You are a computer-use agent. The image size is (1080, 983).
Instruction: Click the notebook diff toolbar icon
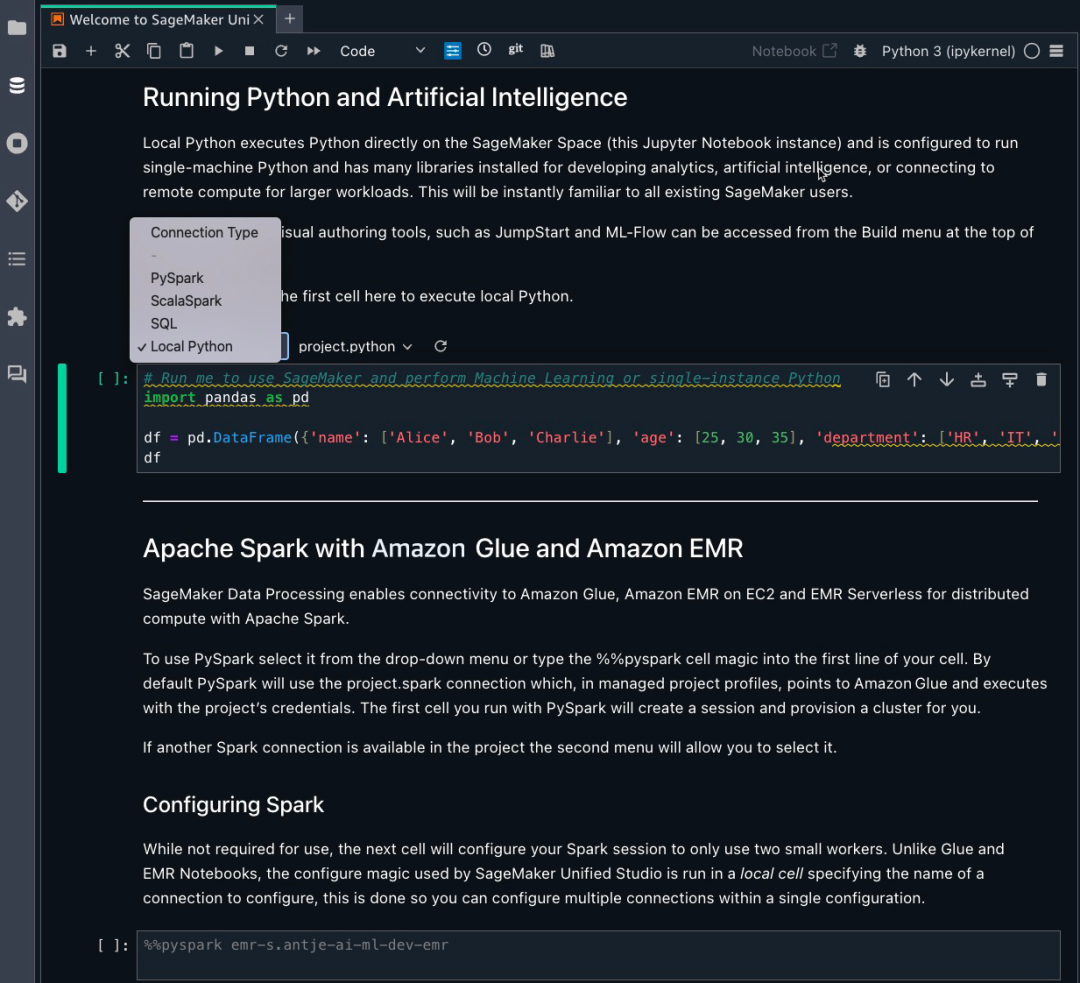[x=548, y=51]
